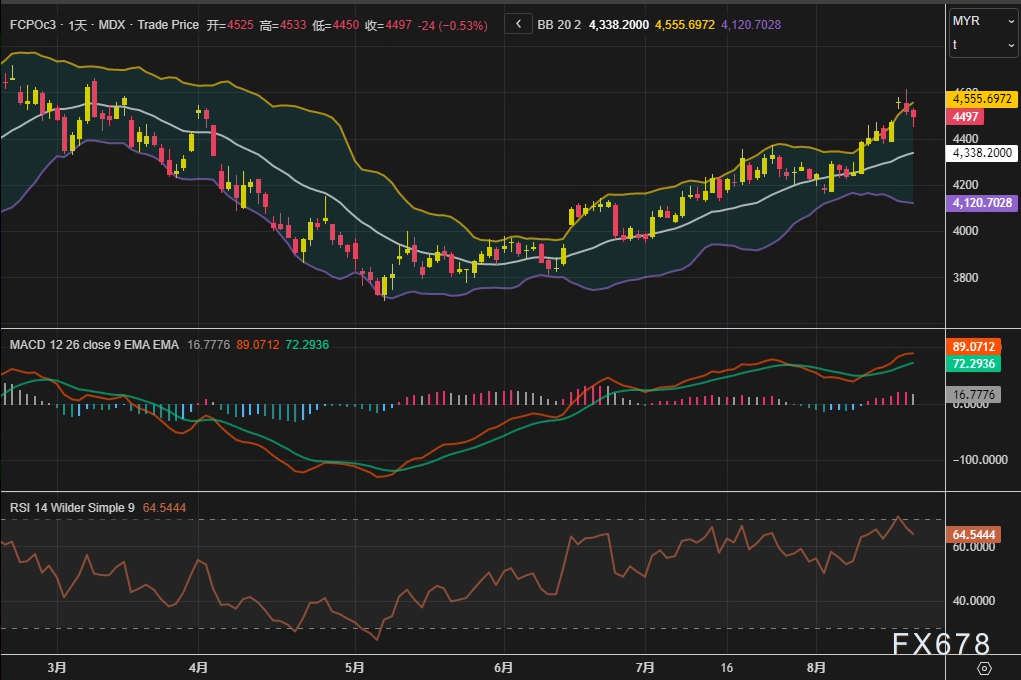The image size is (1021, 680).
Task: Expand the 't' unit dropdown
Action: coord(983,45)
